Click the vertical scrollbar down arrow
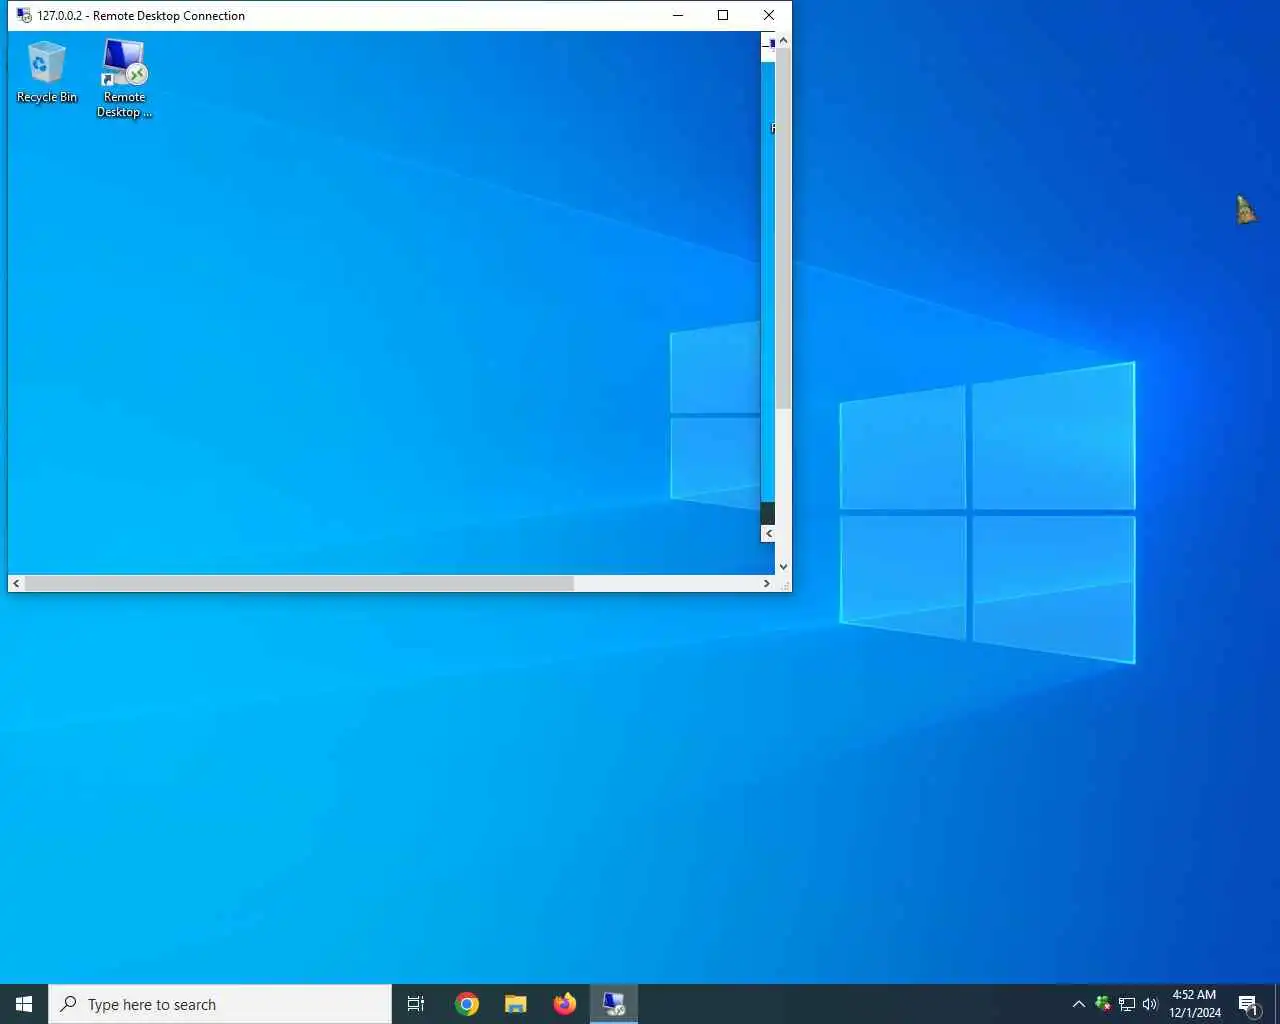Screen dimensions: 1280x1024 (783, 566)
